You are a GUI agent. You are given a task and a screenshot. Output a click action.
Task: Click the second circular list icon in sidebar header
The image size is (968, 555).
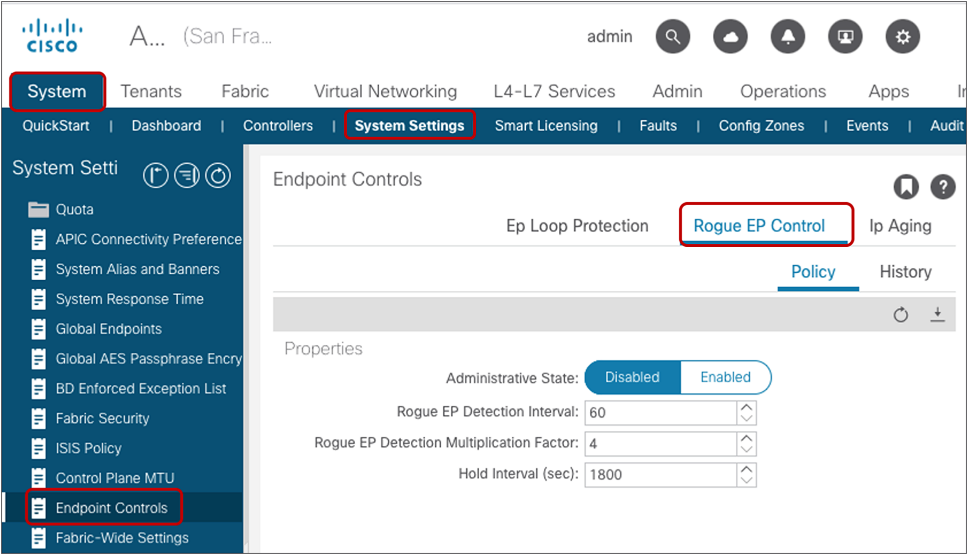pyautogui.click(x=186, y=175)
